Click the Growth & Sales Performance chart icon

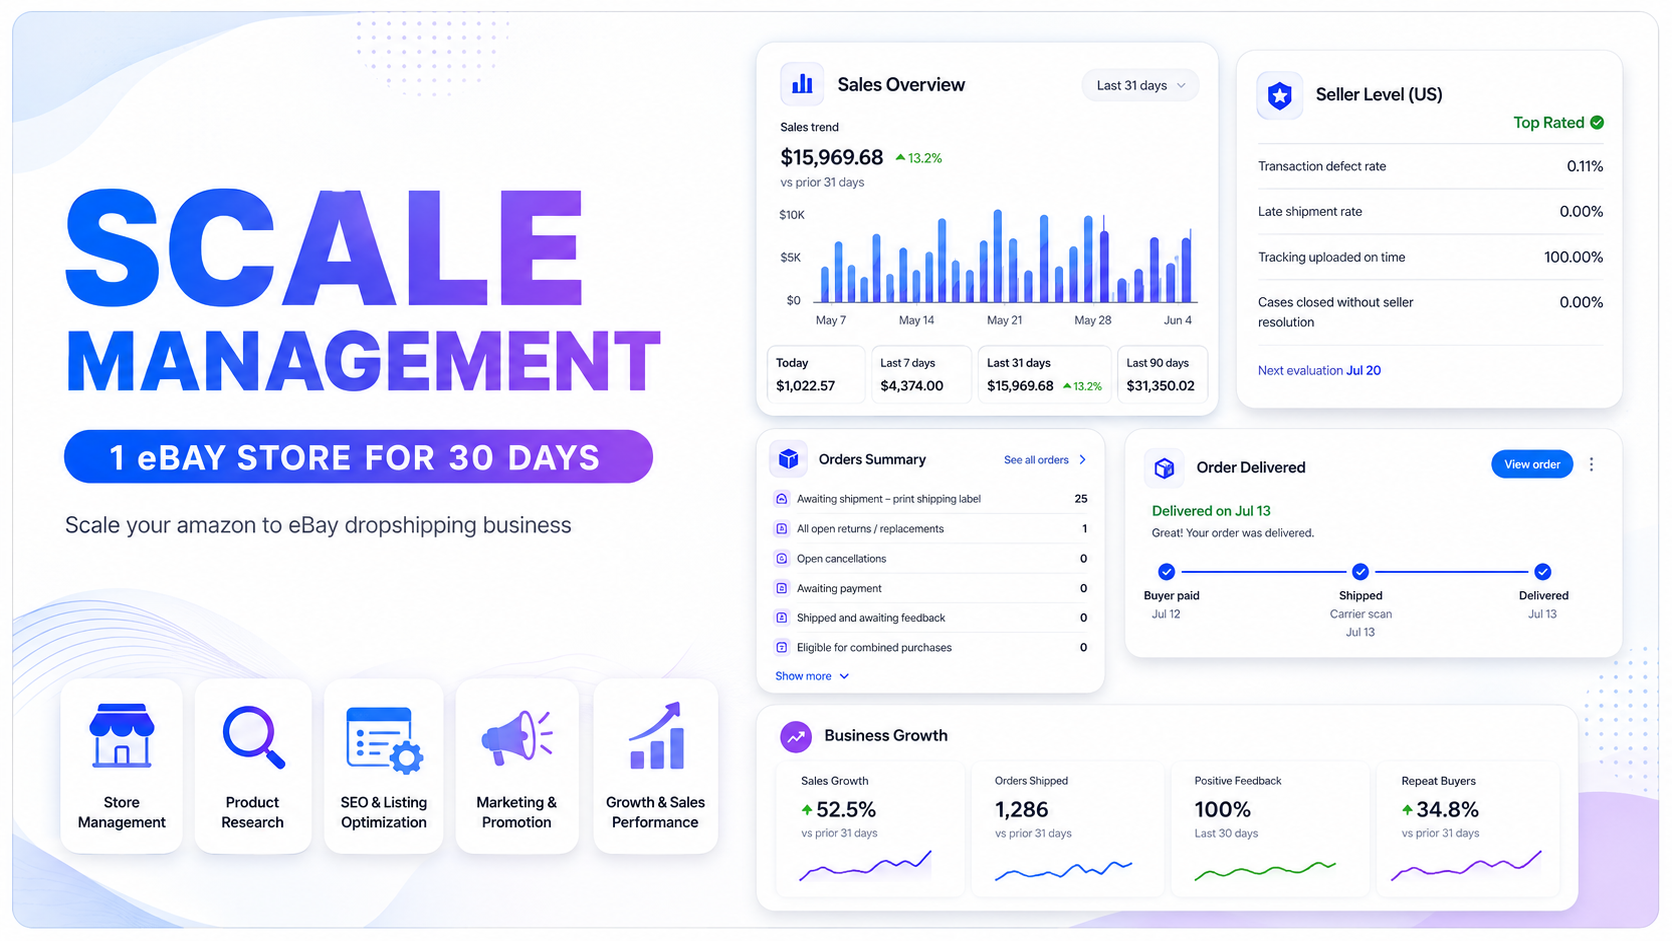(x=656, y=736)
